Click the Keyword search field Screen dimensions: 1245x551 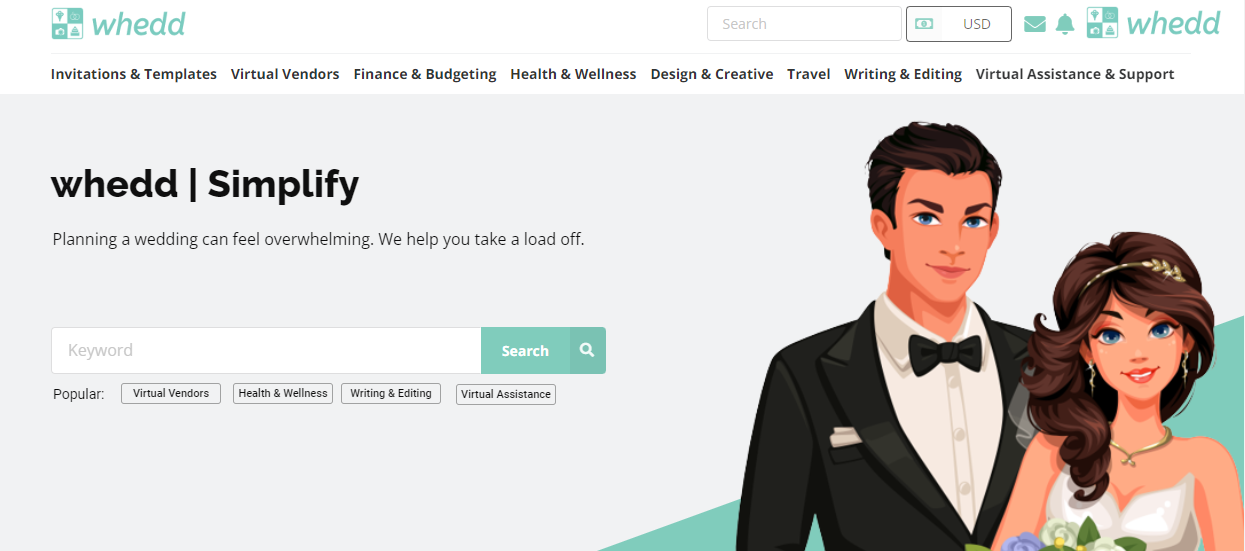tap(266, 351)
